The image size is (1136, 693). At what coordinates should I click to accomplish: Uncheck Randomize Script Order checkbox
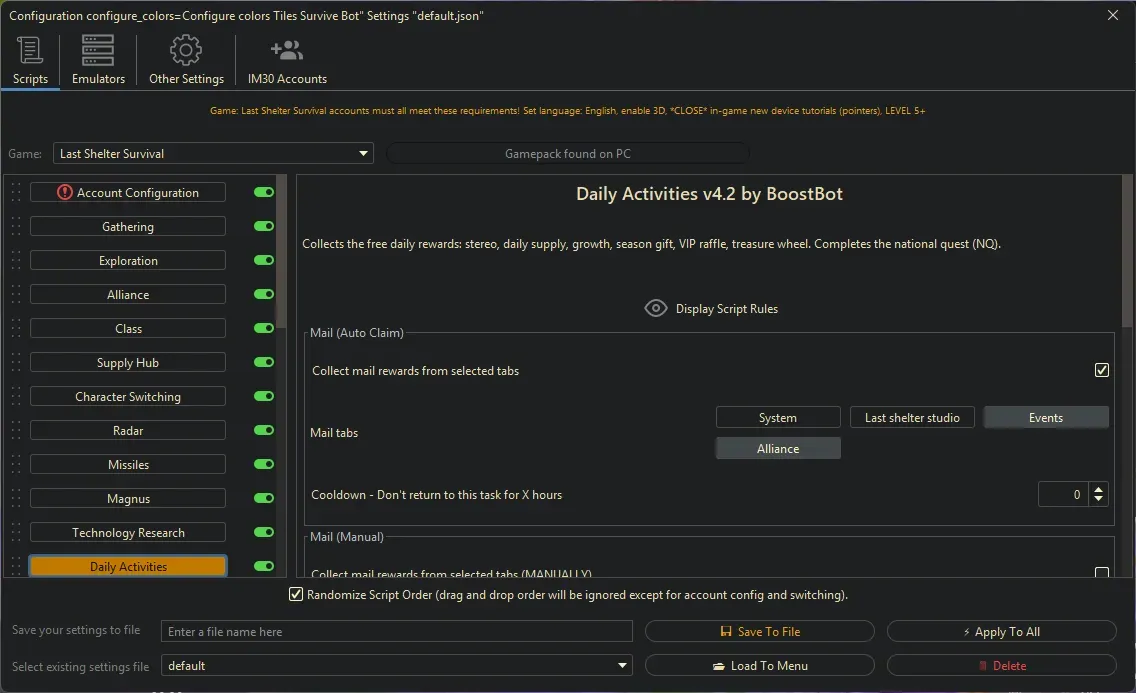296,595
